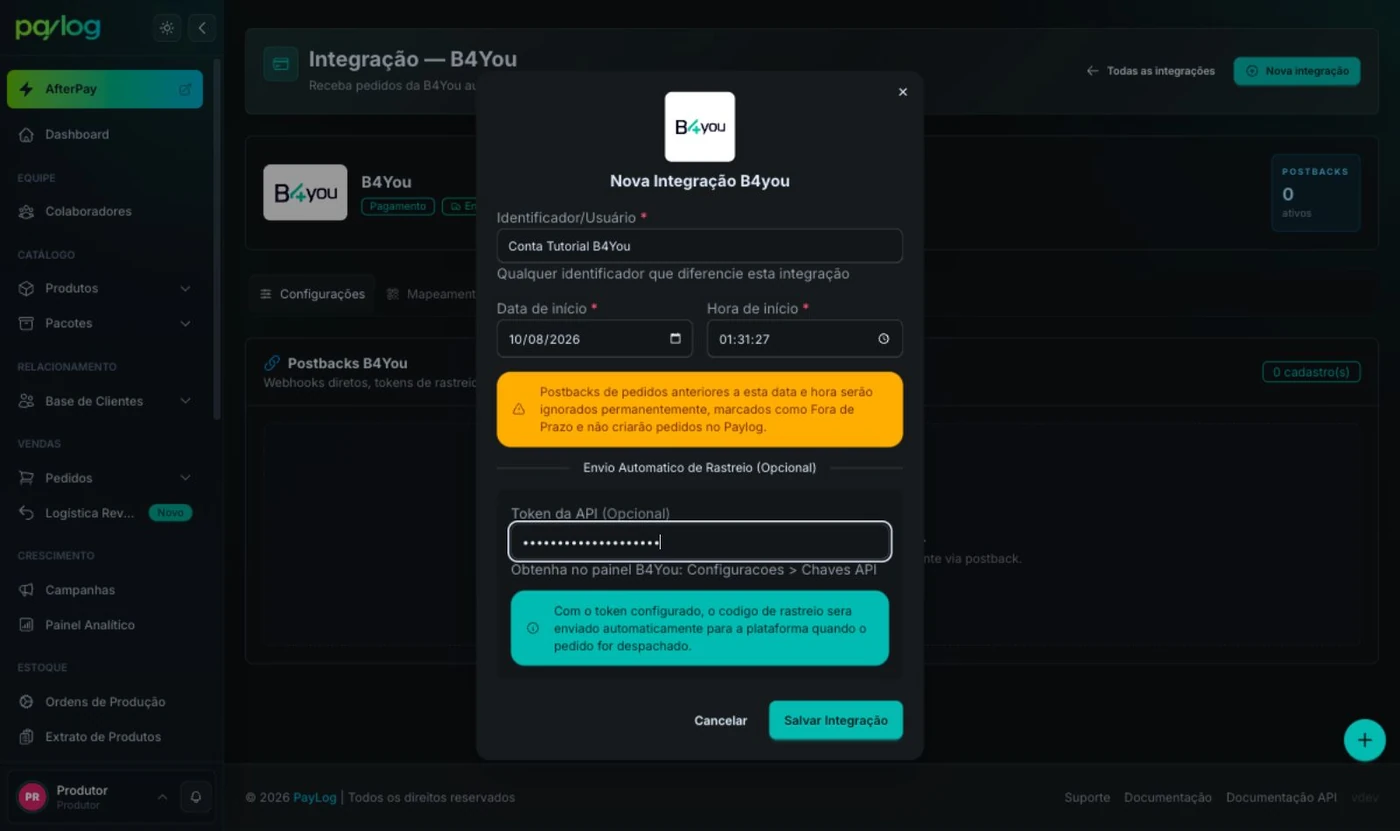Click the Extrato de Produtos icon
Image resolution: width=1400 pixels, height=831 pixels.
tap(26, 737)
